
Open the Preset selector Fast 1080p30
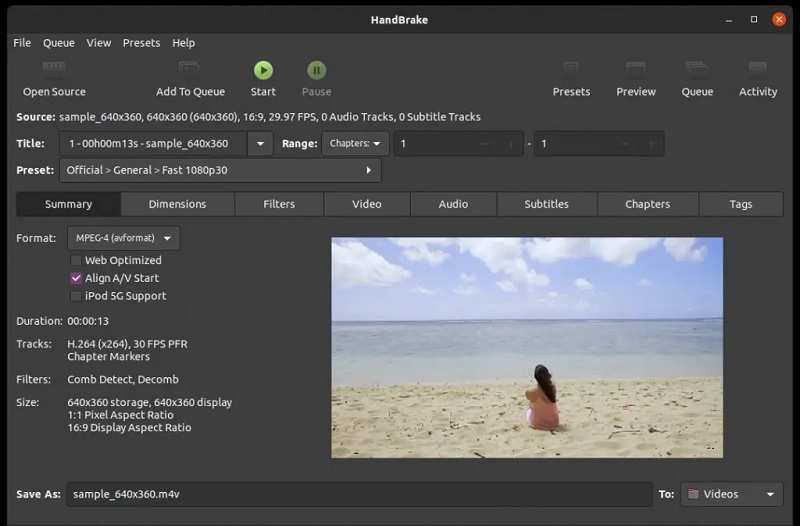click(x=220, y=170)
